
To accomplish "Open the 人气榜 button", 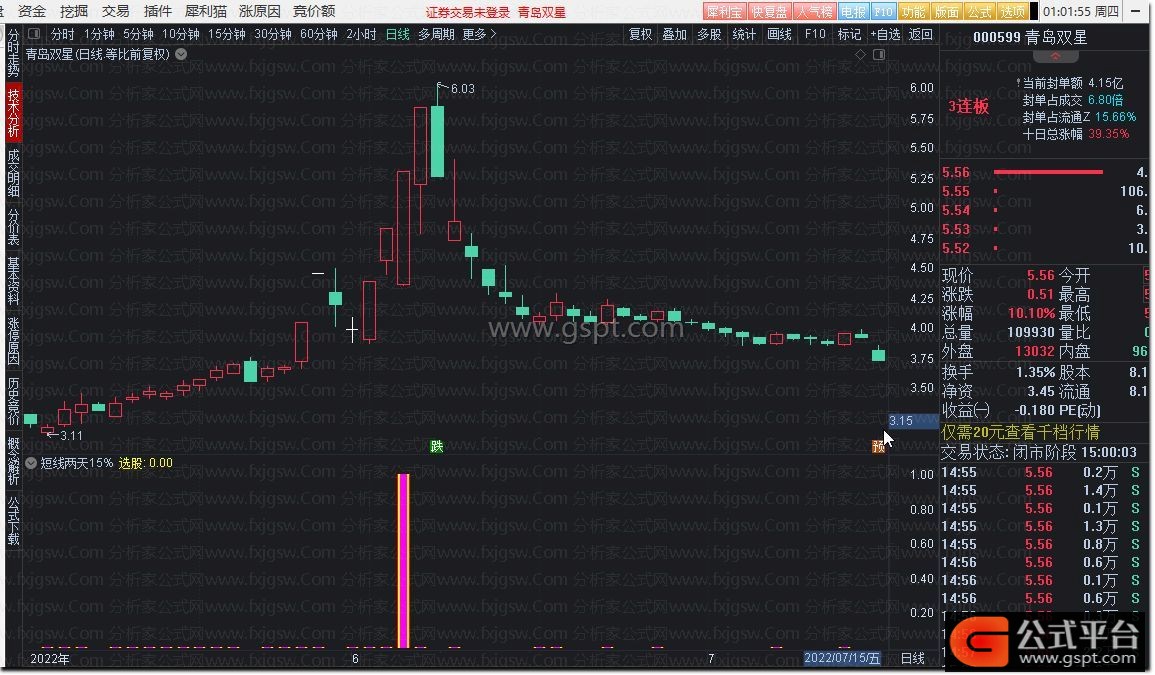I will tap(814, 12).
